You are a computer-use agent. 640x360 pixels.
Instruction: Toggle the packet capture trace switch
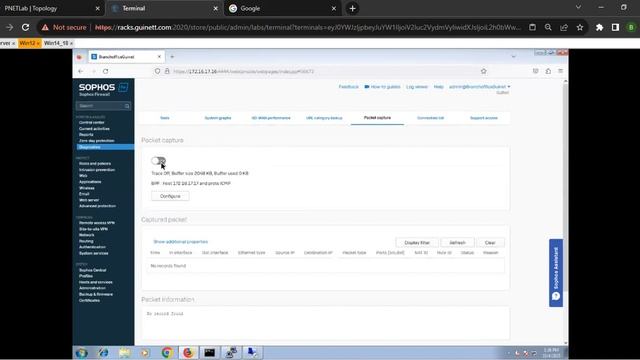click(158, 160)
